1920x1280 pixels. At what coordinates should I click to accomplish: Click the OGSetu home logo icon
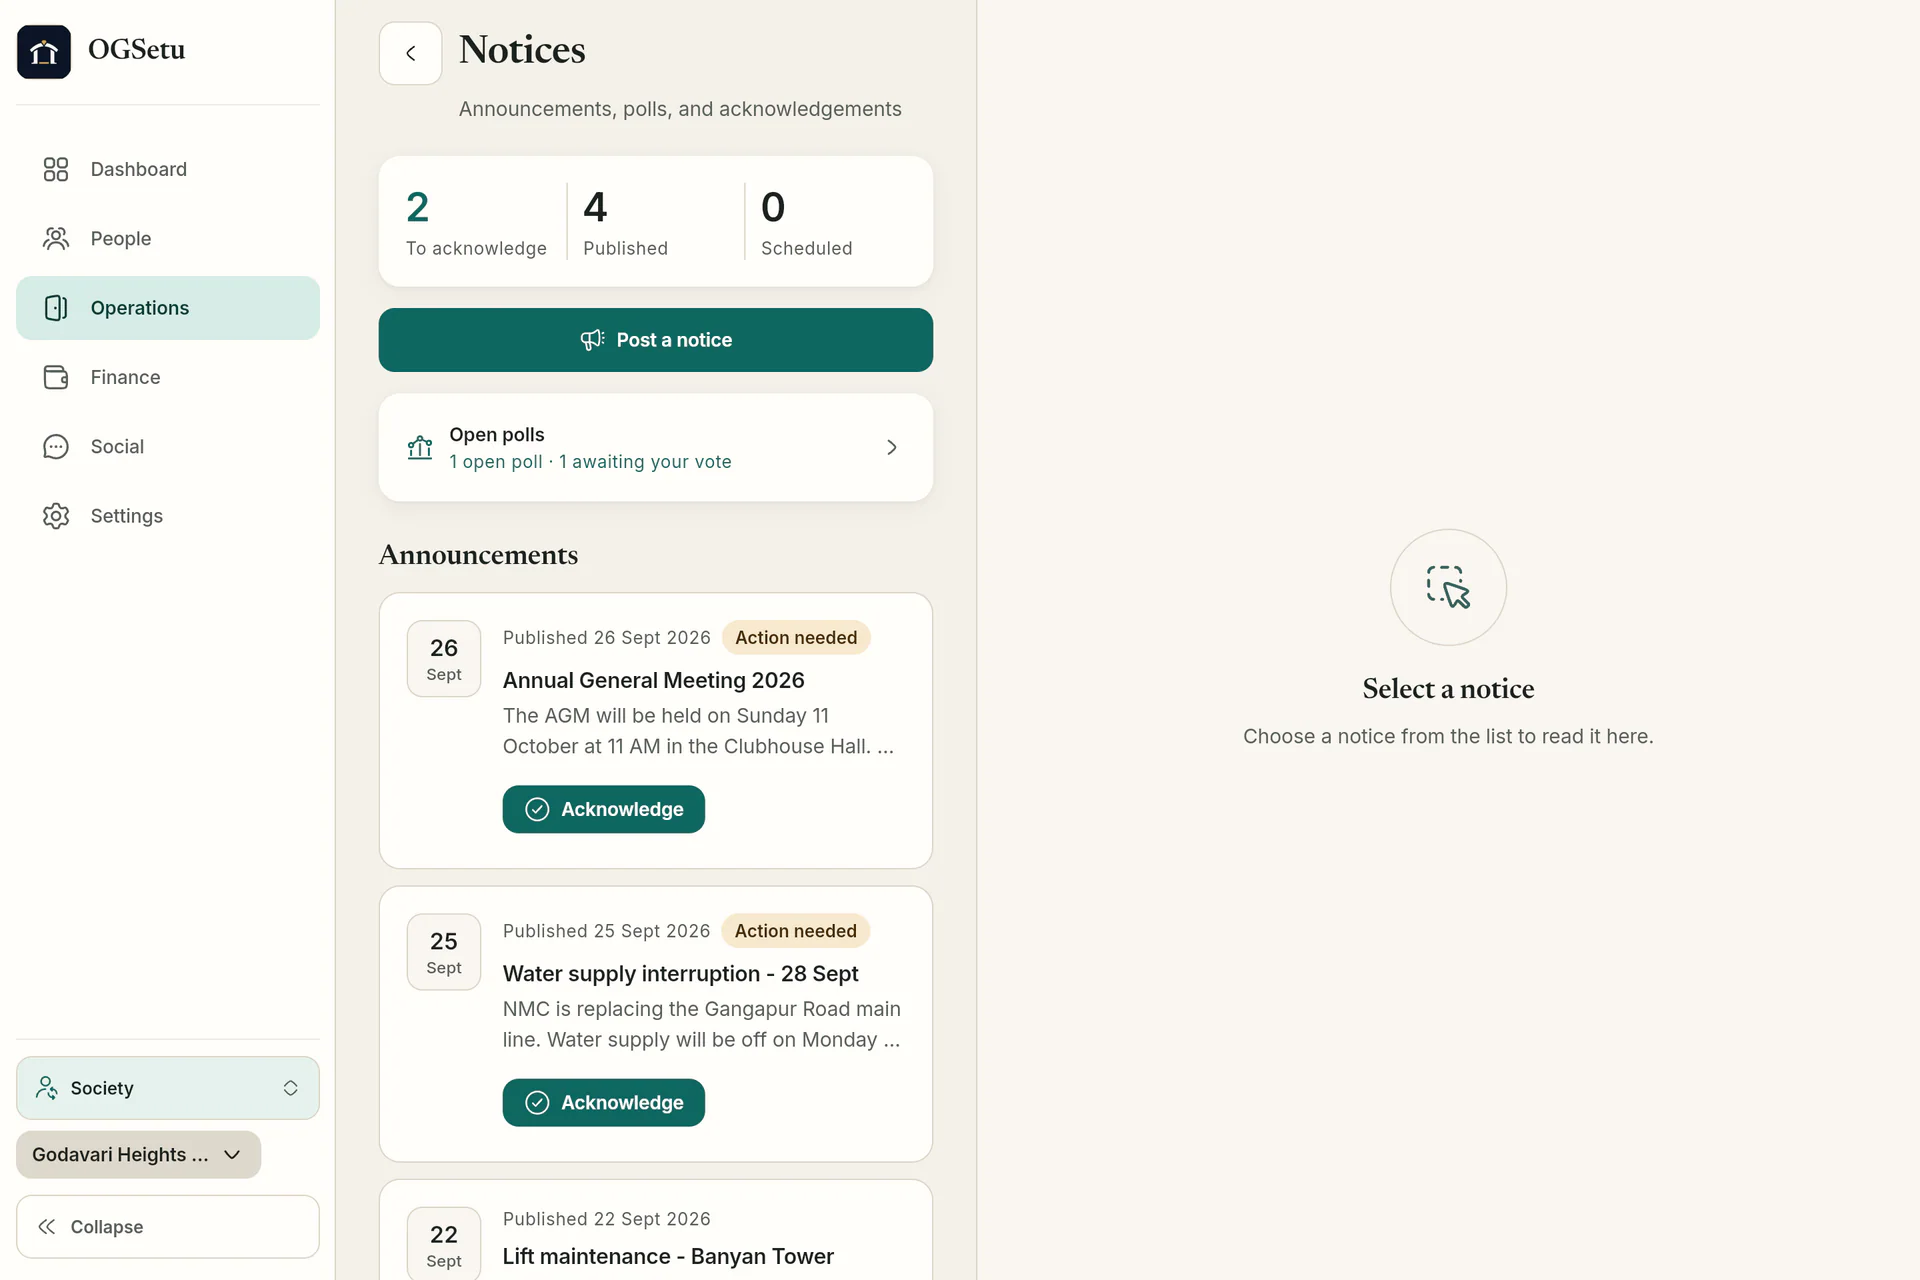[x=44, y=52]
